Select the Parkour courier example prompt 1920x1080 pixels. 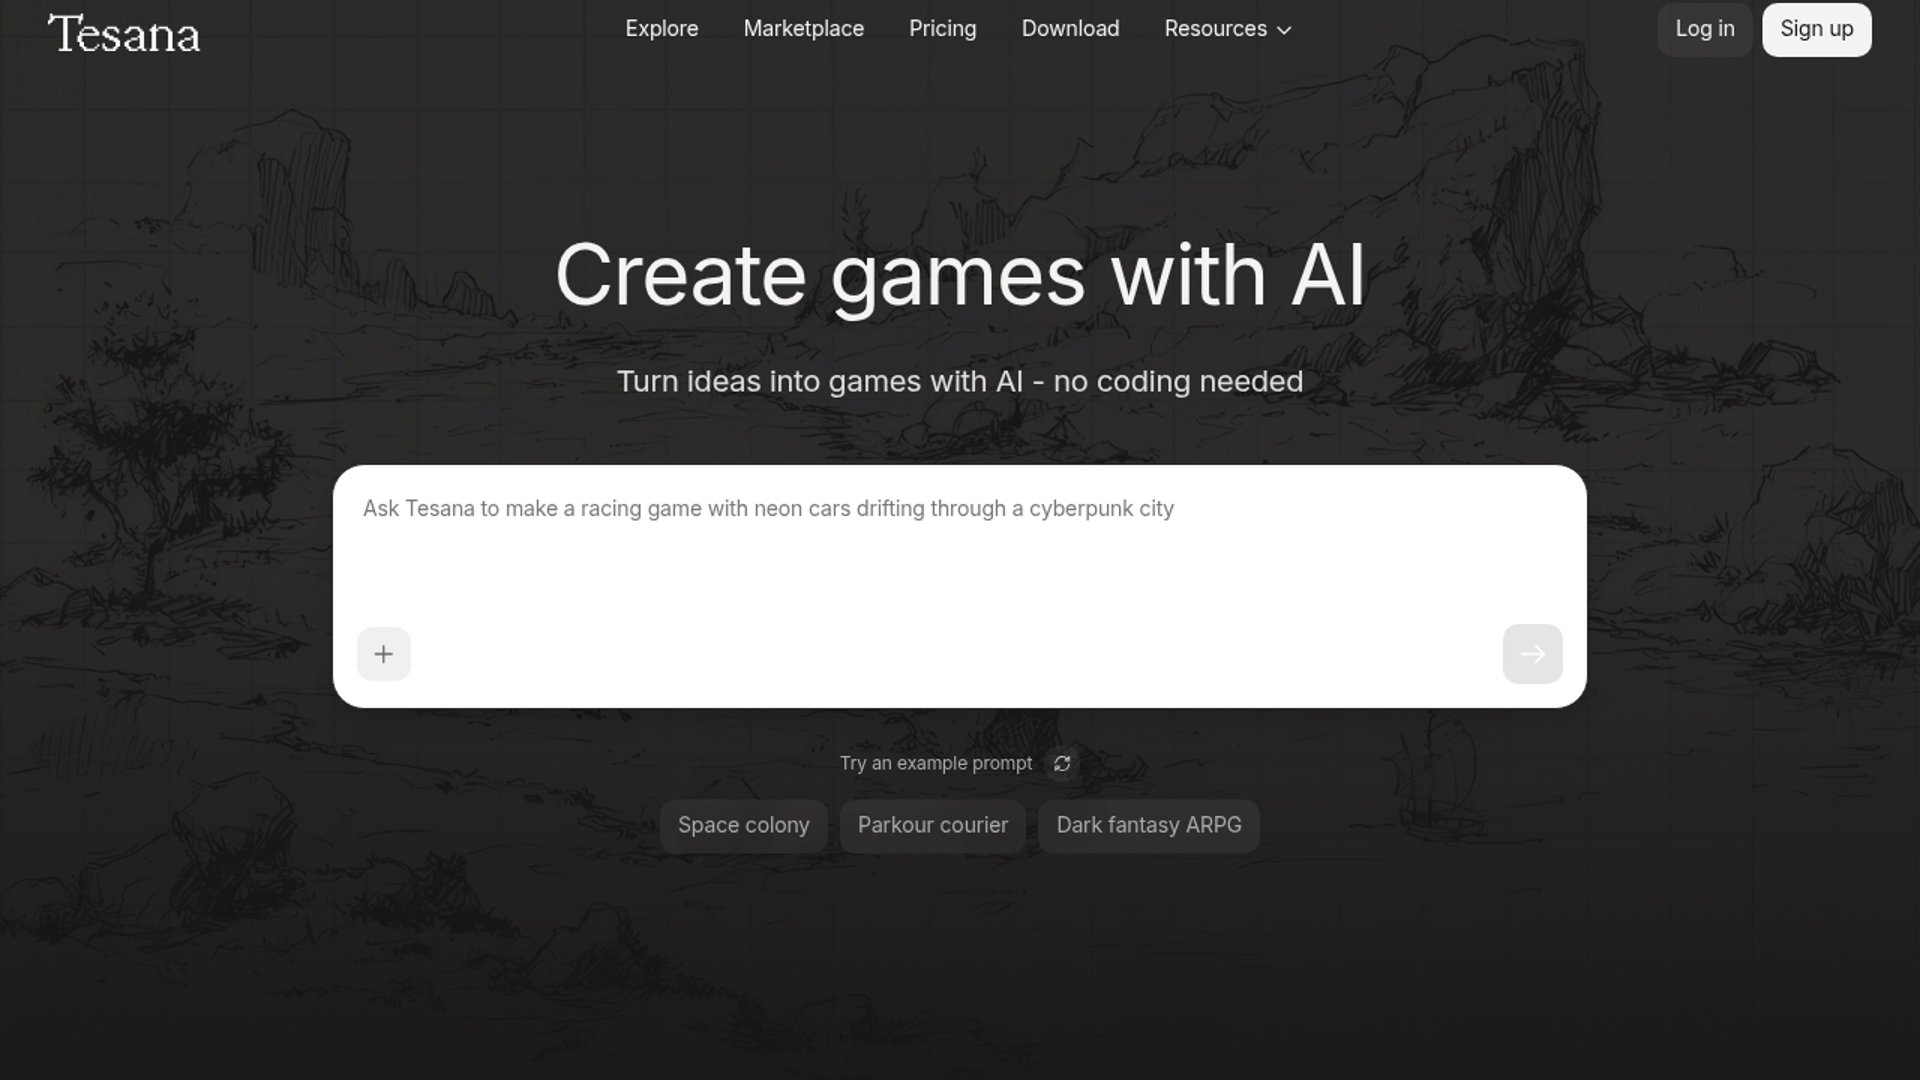[932, 826]
